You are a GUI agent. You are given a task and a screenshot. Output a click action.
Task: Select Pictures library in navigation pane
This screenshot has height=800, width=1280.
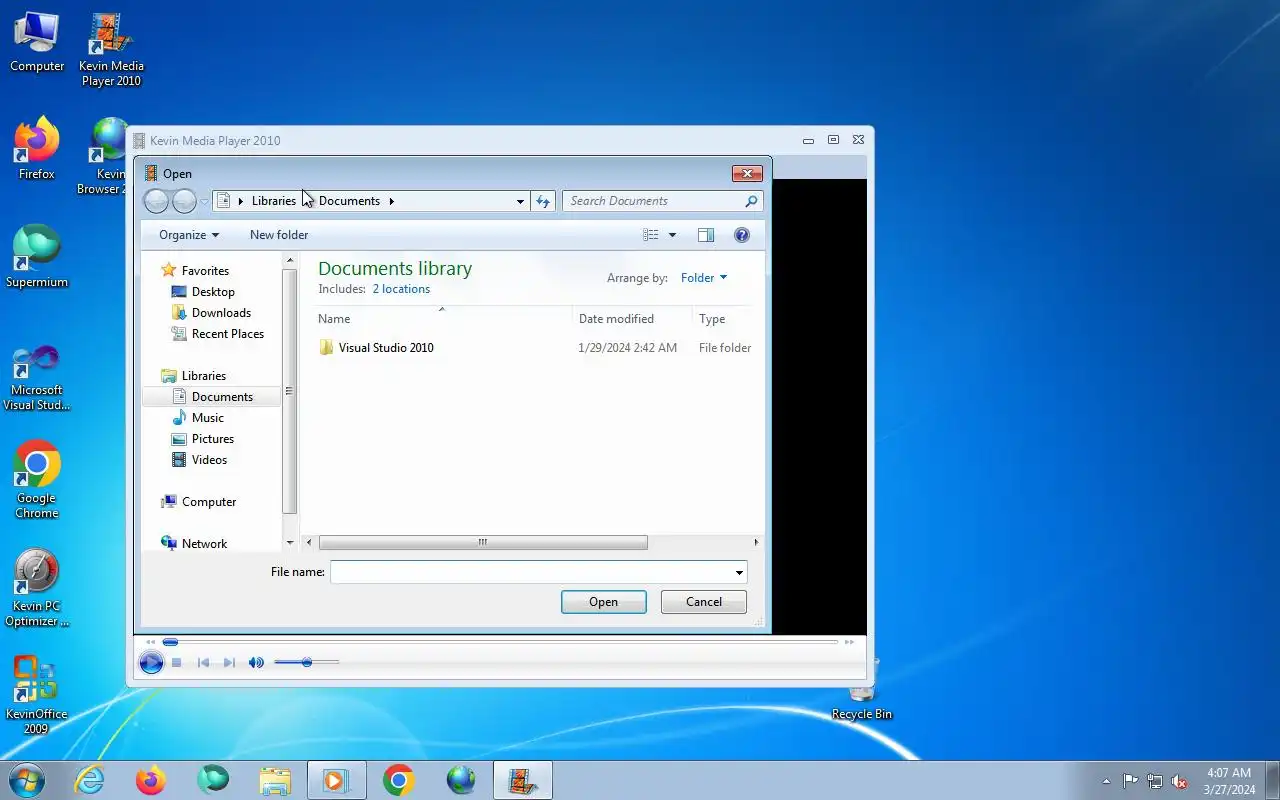[212, 439]
